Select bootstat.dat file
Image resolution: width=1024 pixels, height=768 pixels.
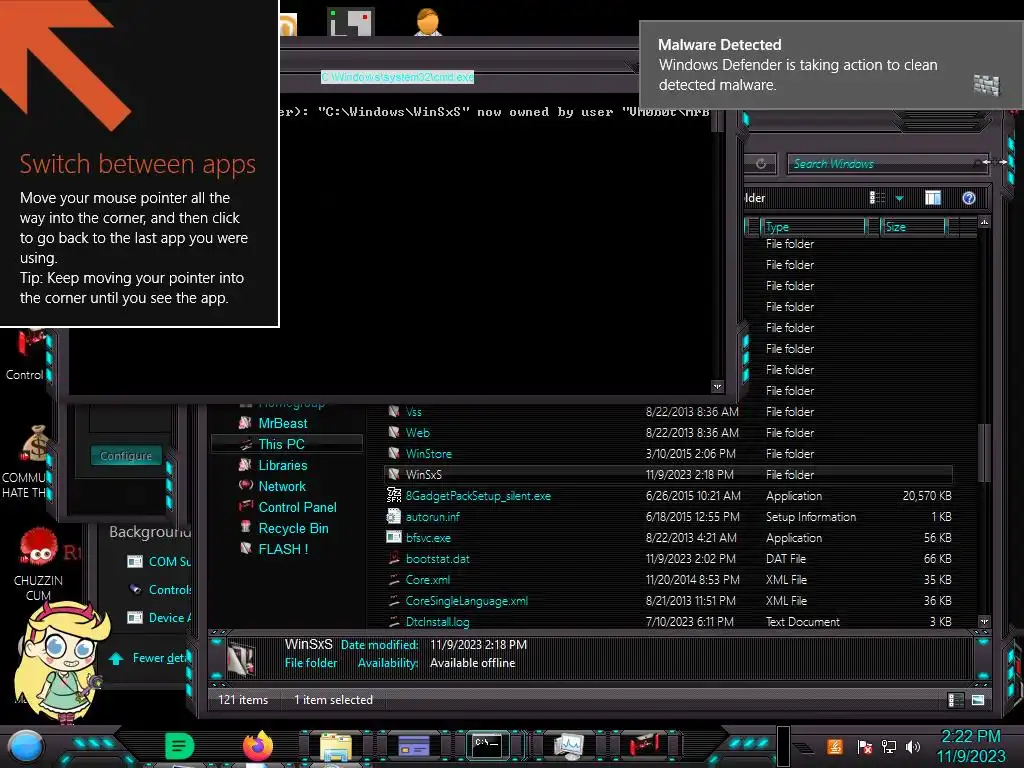point(438,558)
